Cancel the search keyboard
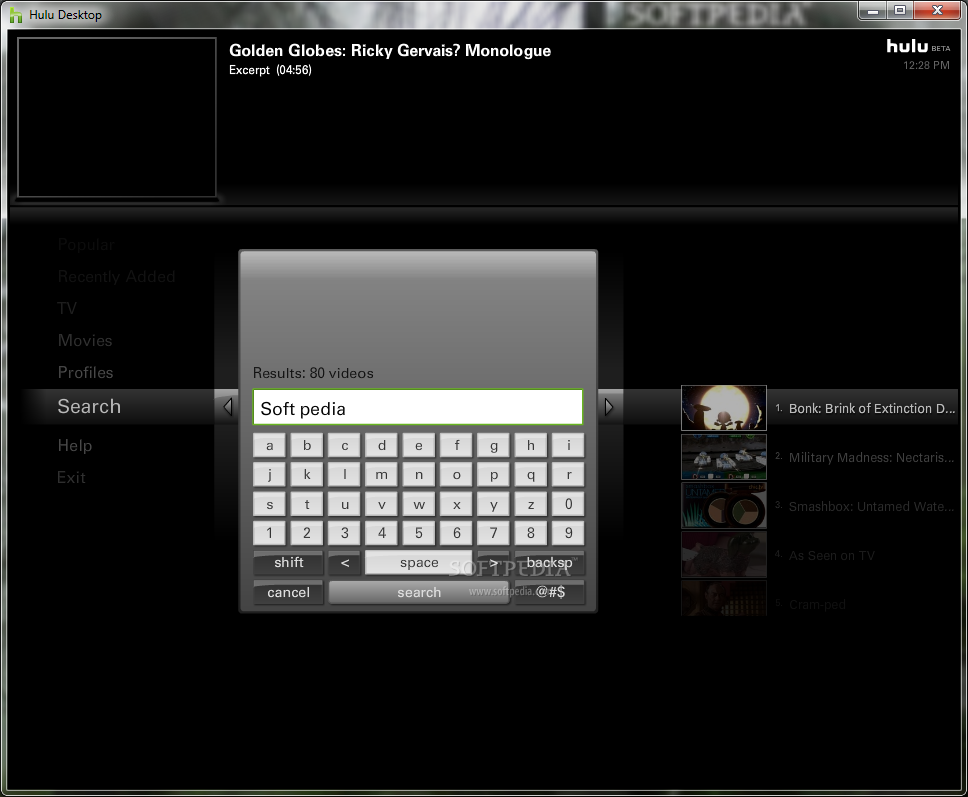Screen dimensions: 968x797 tap(288, 592)
